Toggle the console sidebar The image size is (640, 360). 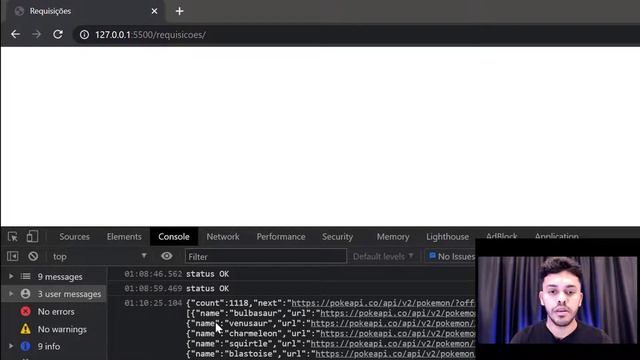tap(13, 256)
